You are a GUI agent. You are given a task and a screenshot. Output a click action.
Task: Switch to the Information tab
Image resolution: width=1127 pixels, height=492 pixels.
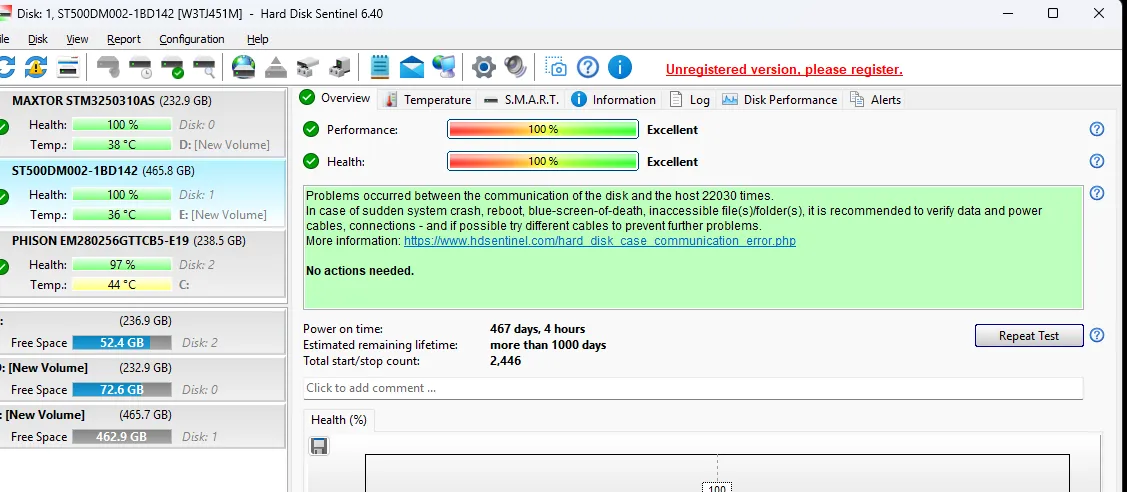click(x=615, y=100)
